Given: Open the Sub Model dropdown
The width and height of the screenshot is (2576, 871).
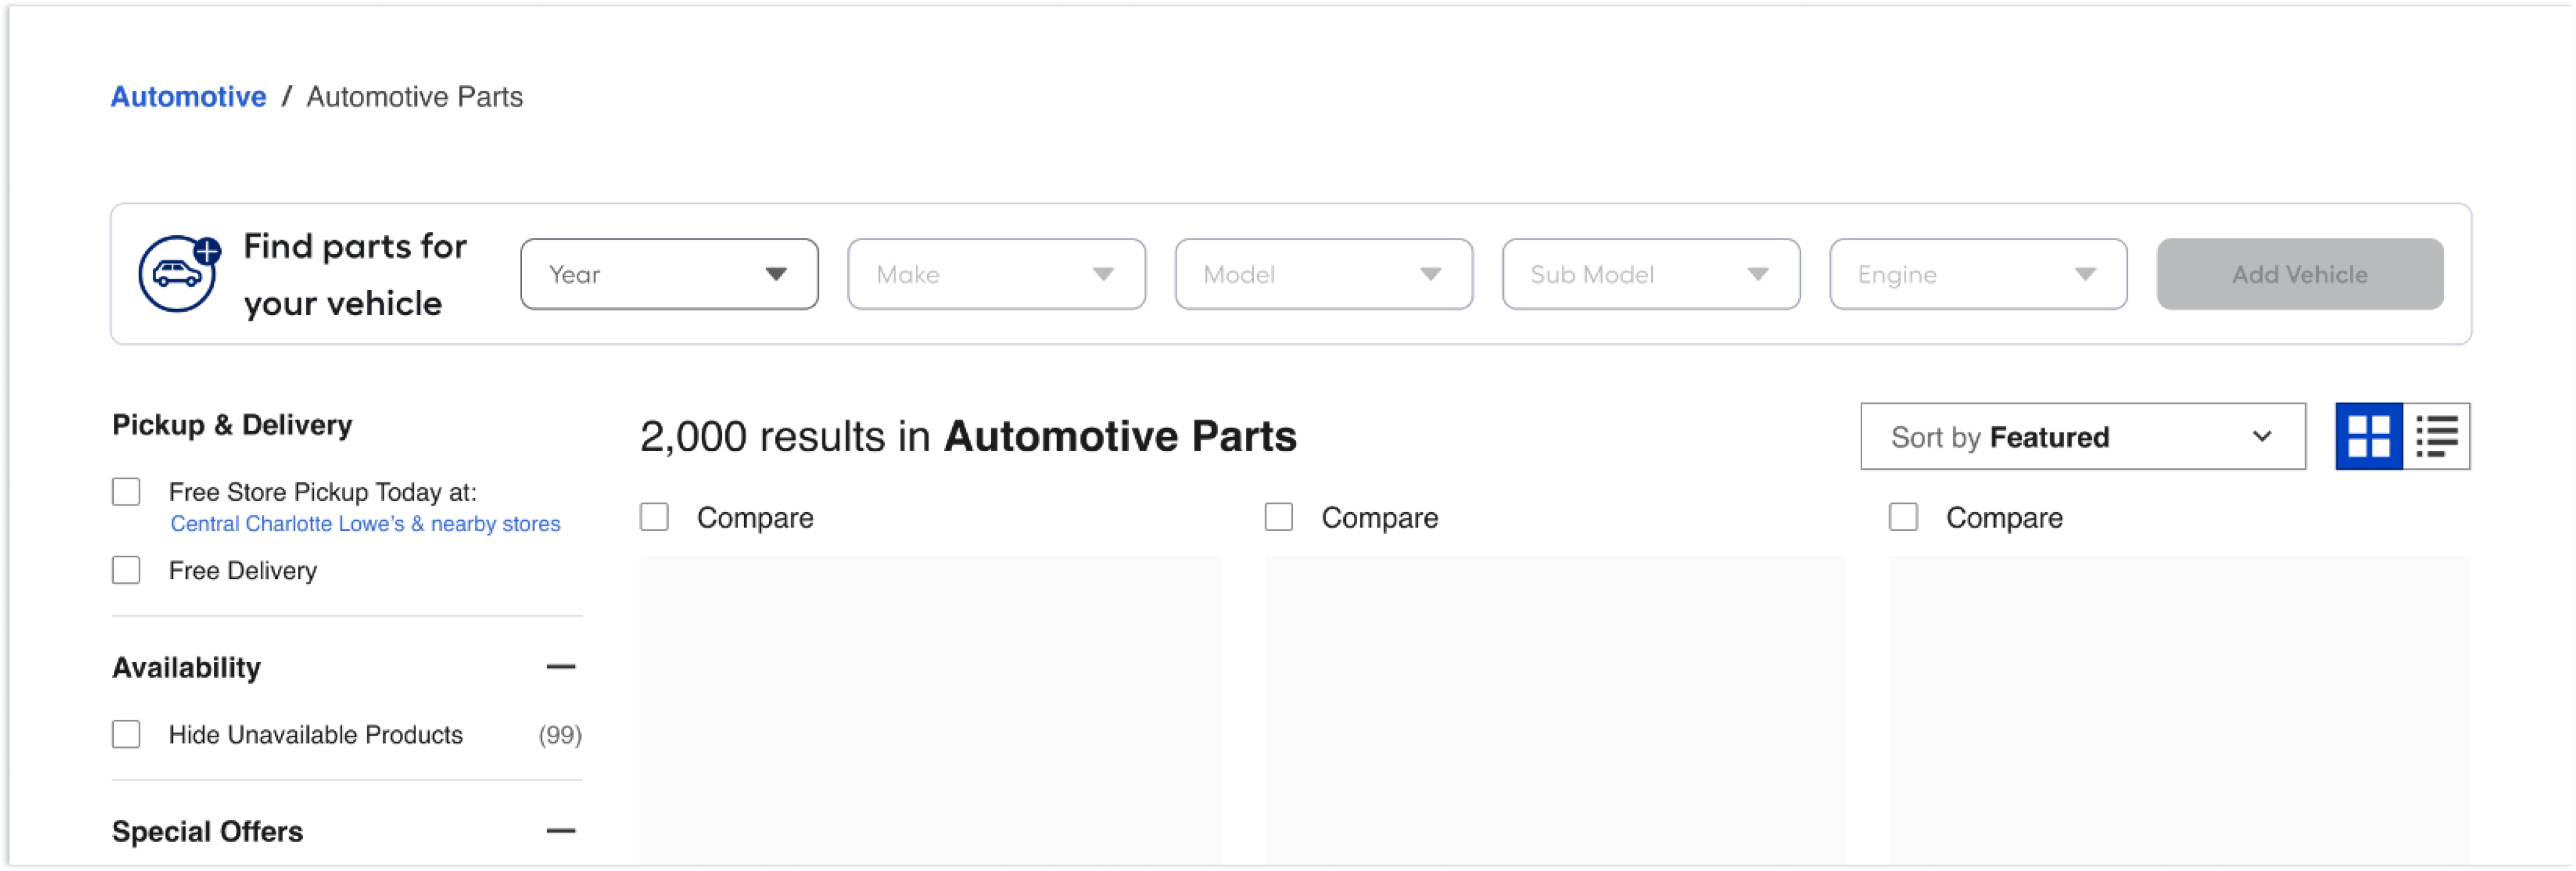Looking at the screenshot, I should pos(1650,274).
